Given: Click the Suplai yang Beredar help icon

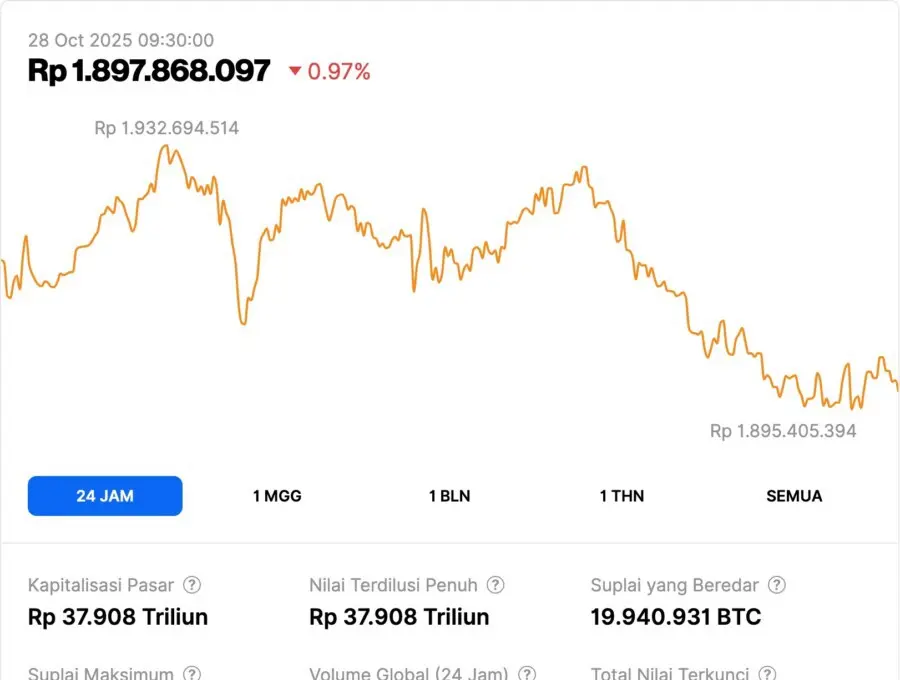Looking at the screenshot, I should point(776,585).
